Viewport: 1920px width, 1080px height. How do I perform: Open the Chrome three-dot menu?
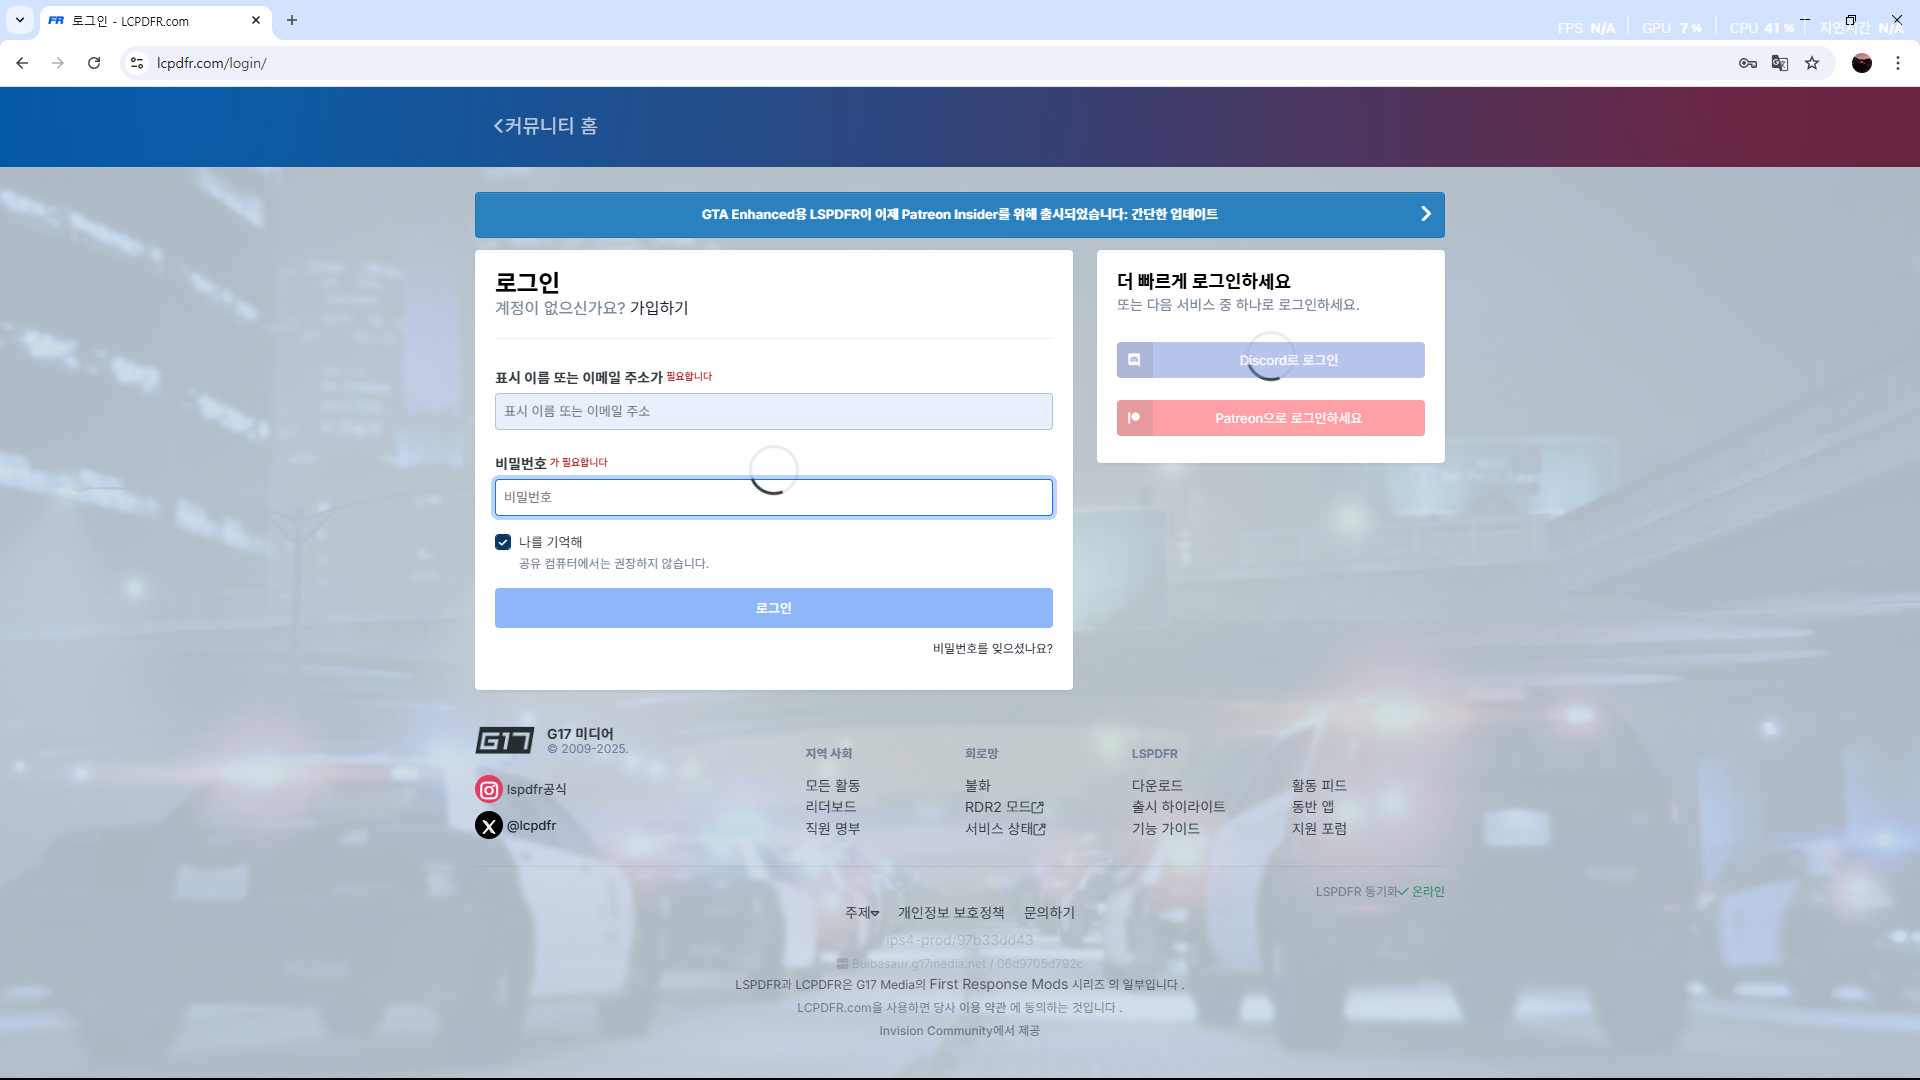click(x=1897, y=63)
